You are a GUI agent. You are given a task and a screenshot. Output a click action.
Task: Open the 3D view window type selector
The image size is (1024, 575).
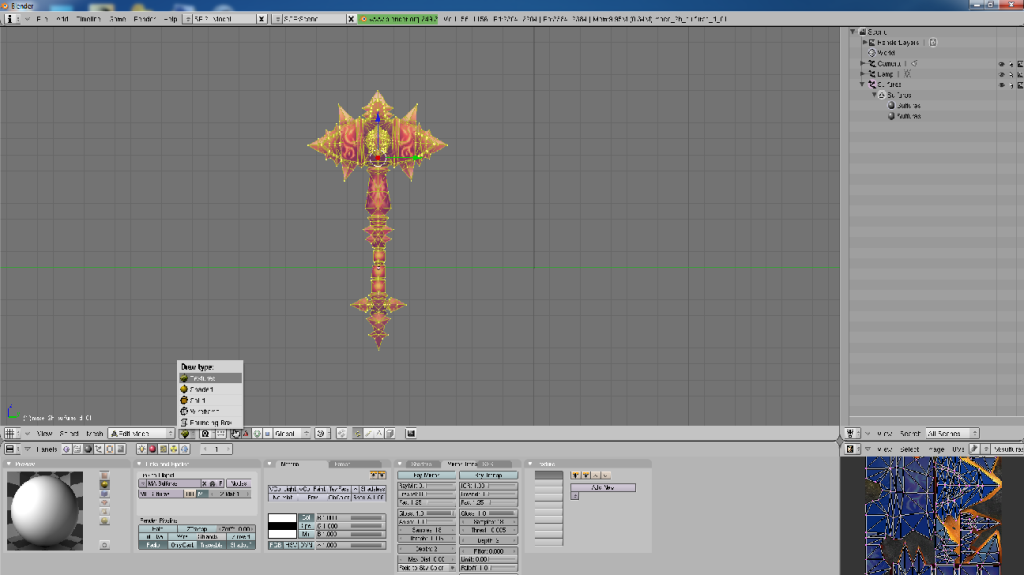(x=10, y=433)
